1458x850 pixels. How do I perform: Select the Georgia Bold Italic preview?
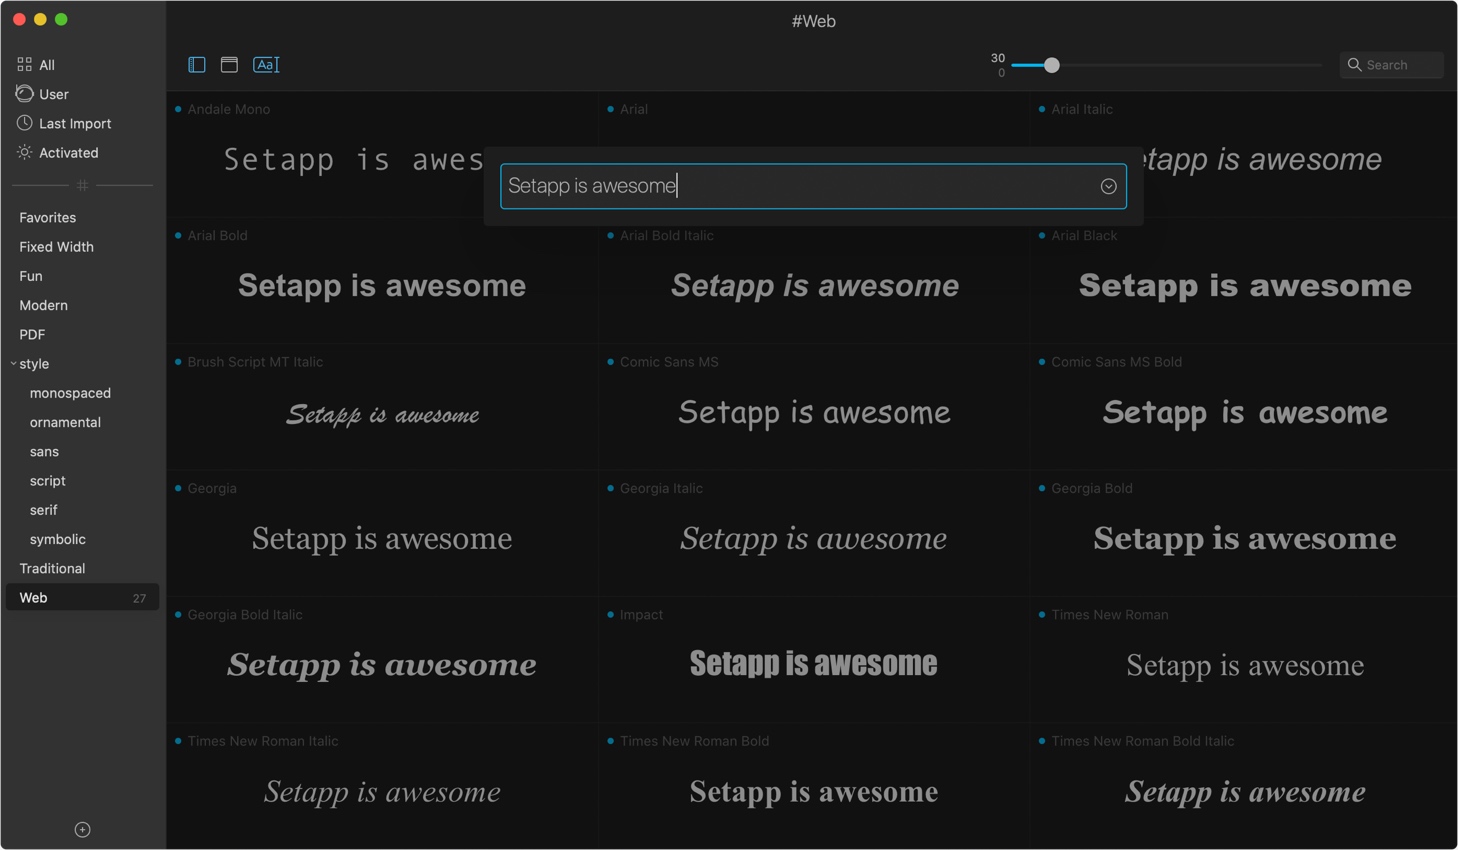(x=382, y=665)
